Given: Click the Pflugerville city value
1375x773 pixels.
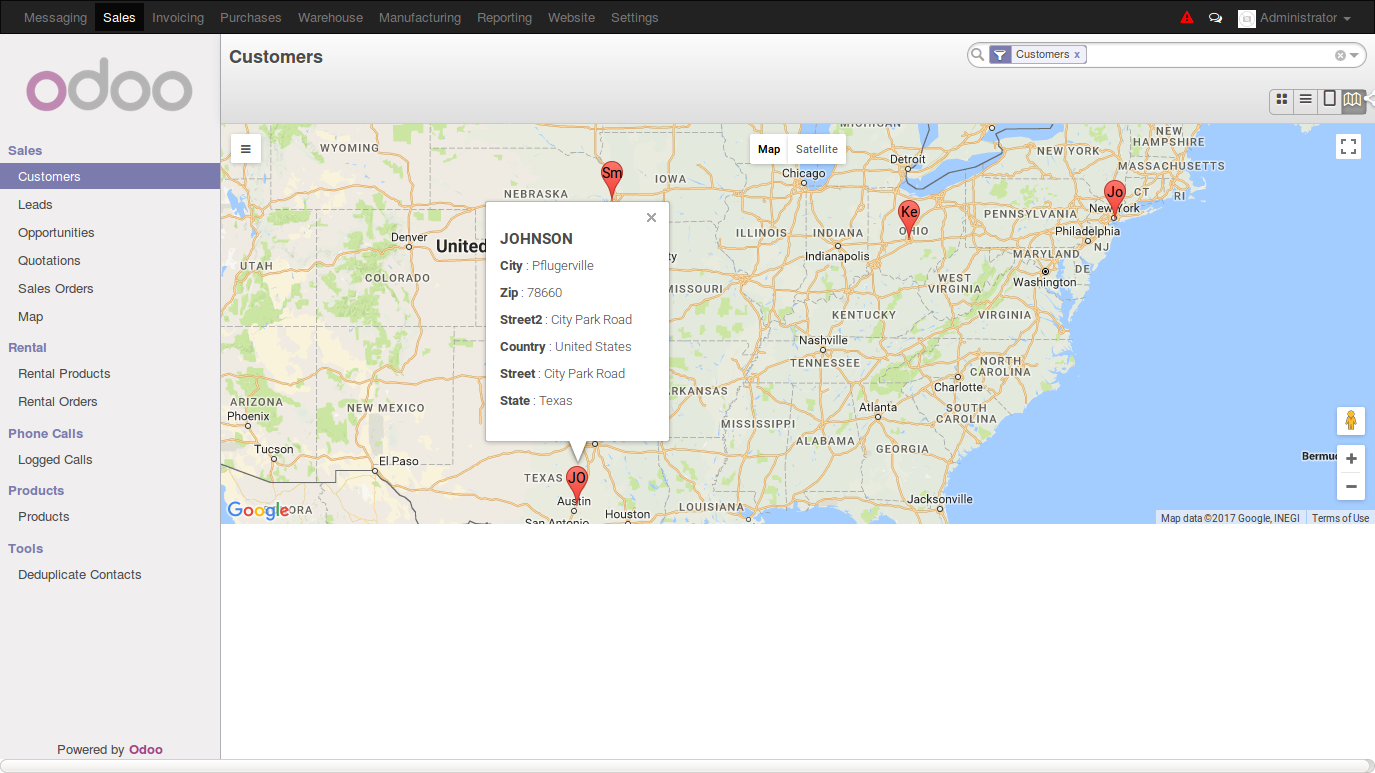Looking at the screenshot, I should tap(563, 266).
